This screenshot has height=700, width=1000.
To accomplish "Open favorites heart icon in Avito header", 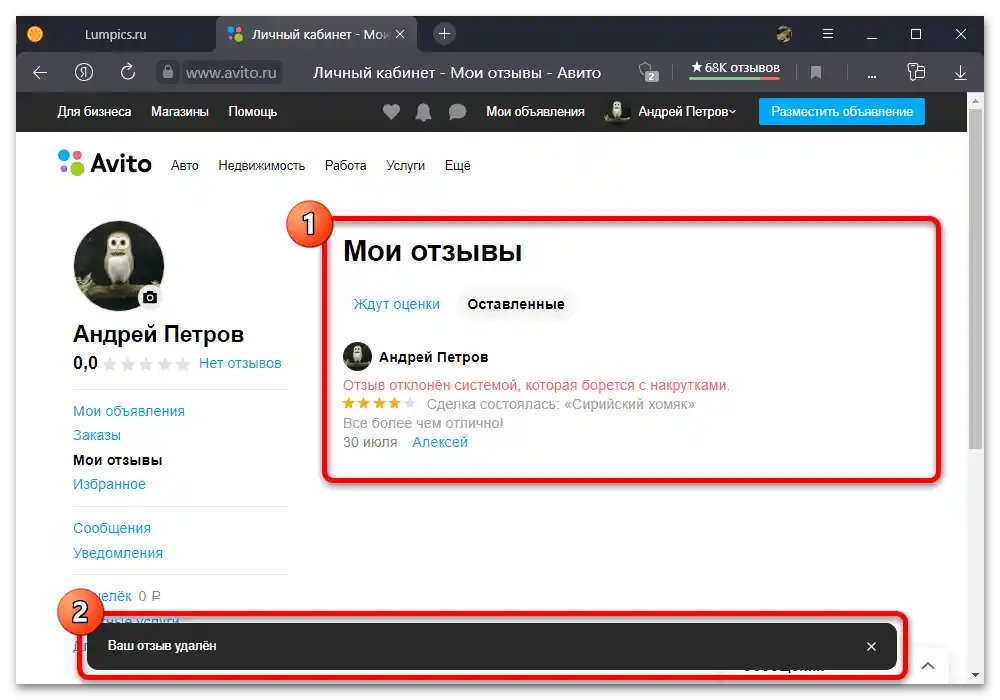I will (391, 112).
